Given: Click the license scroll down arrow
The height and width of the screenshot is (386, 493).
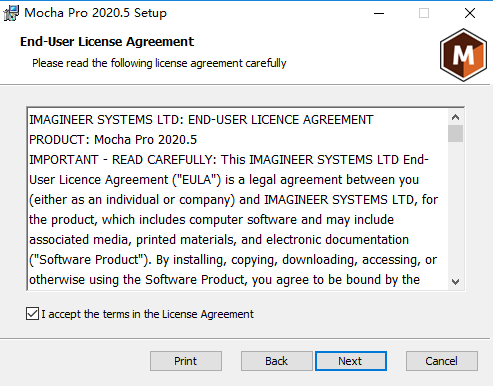Looking at the screenshot, I should click(455, 282).
